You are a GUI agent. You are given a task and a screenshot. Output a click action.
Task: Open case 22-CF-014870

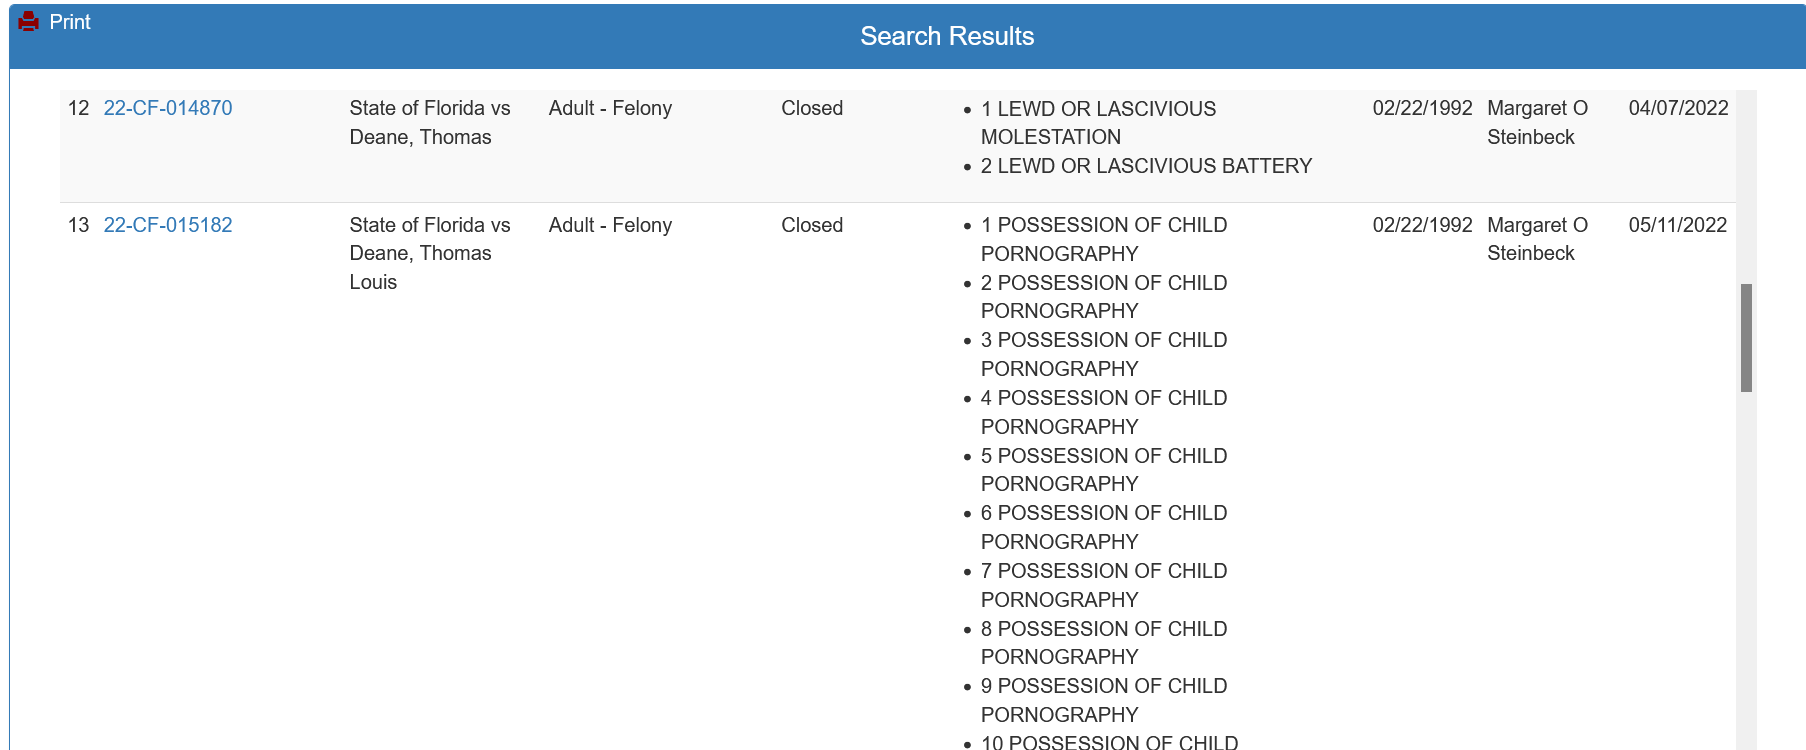(168, 108)
